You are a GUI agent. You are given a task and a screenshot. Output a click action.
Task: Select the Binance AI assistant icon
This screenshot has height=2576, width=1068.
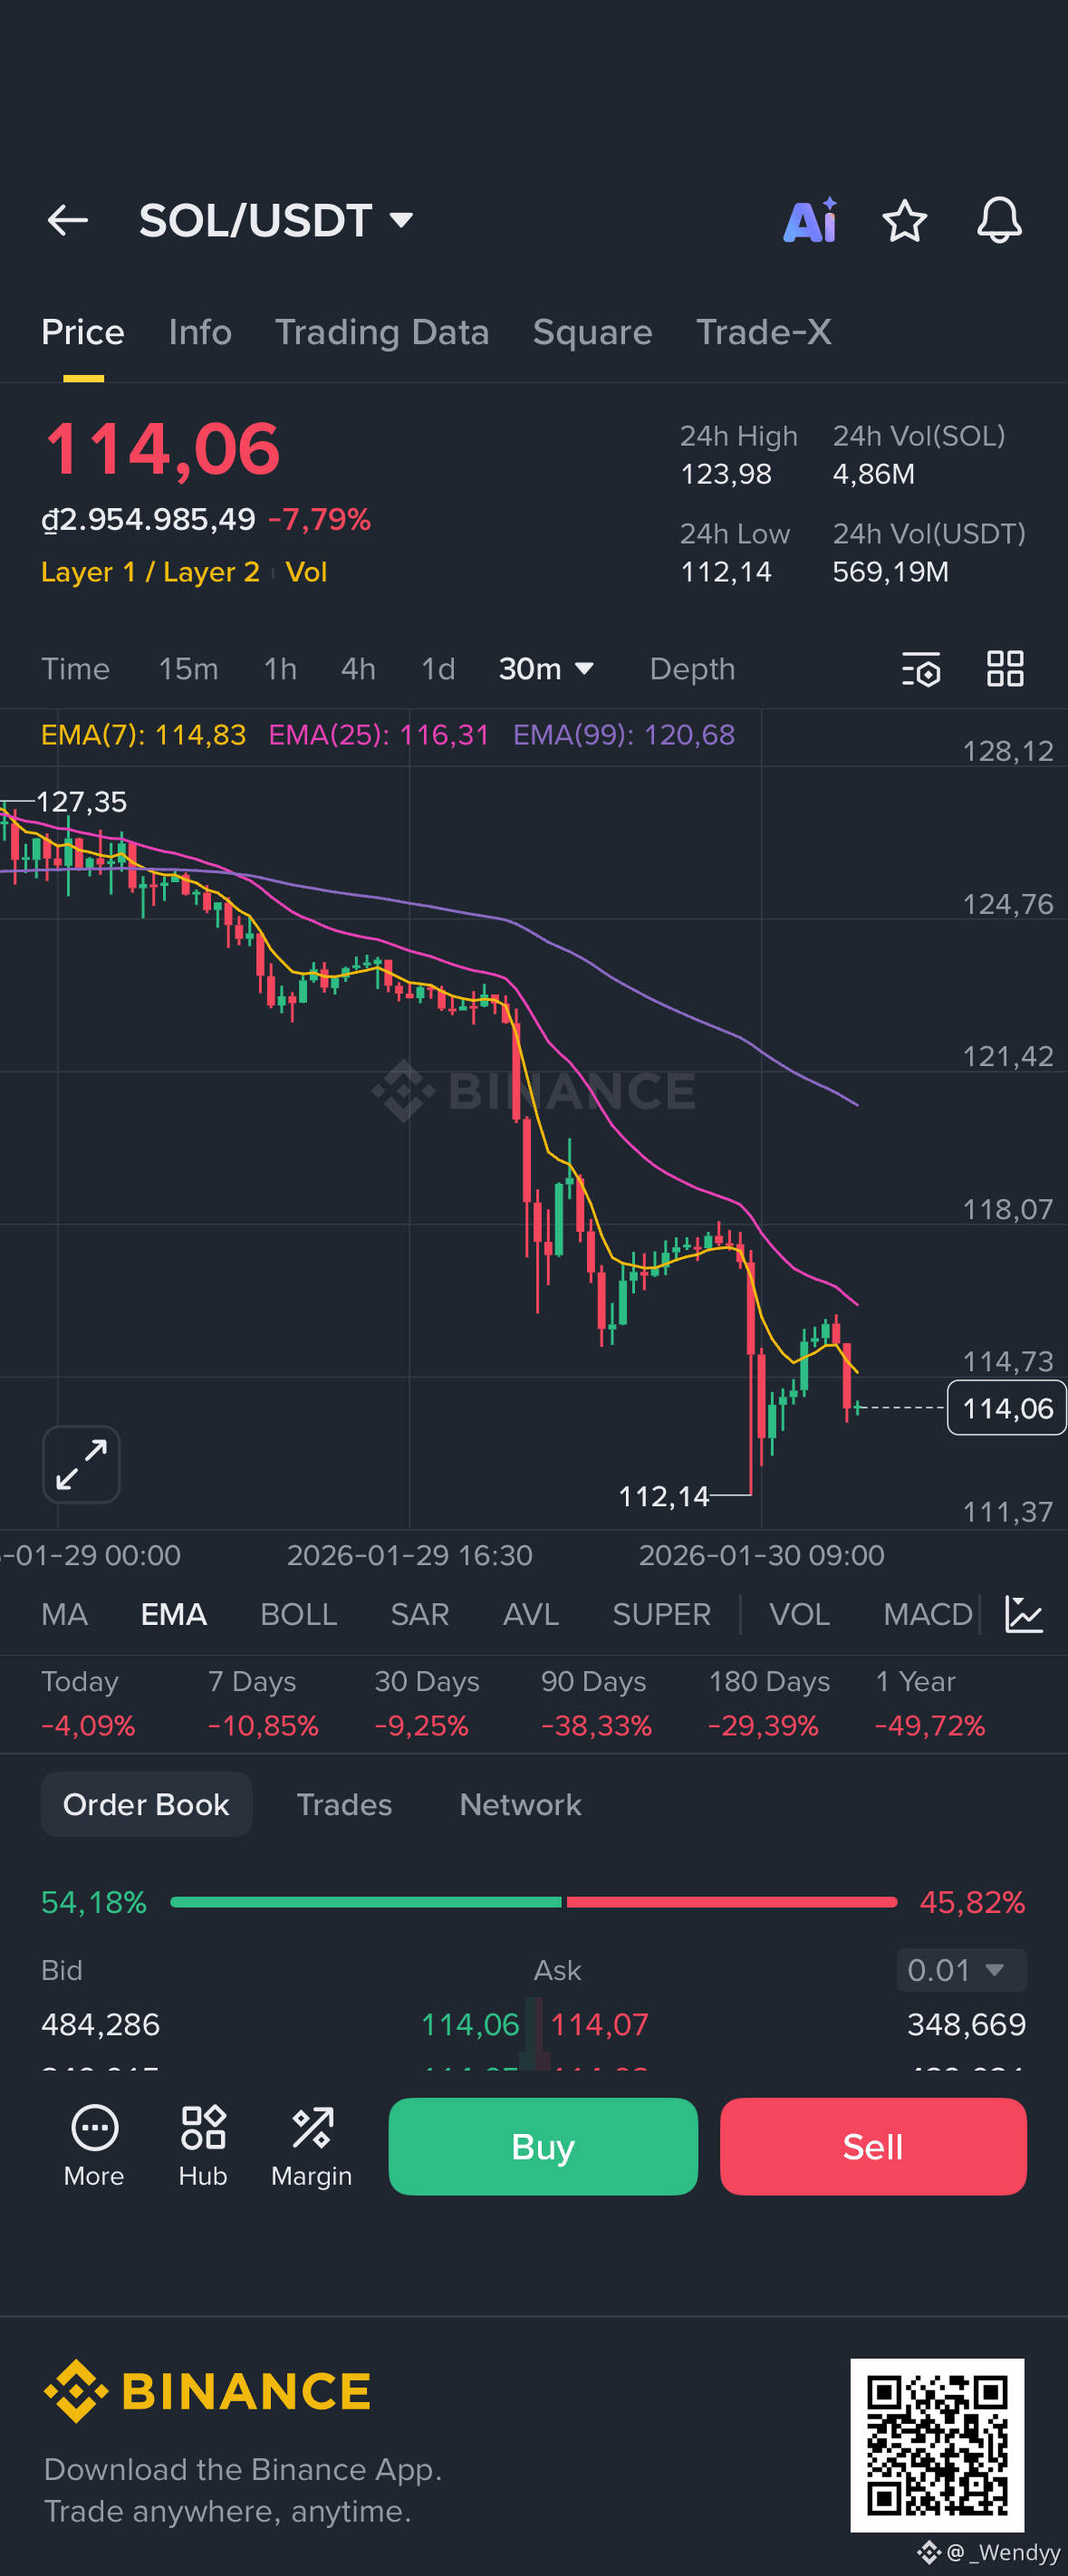click(x=811, y=221)
